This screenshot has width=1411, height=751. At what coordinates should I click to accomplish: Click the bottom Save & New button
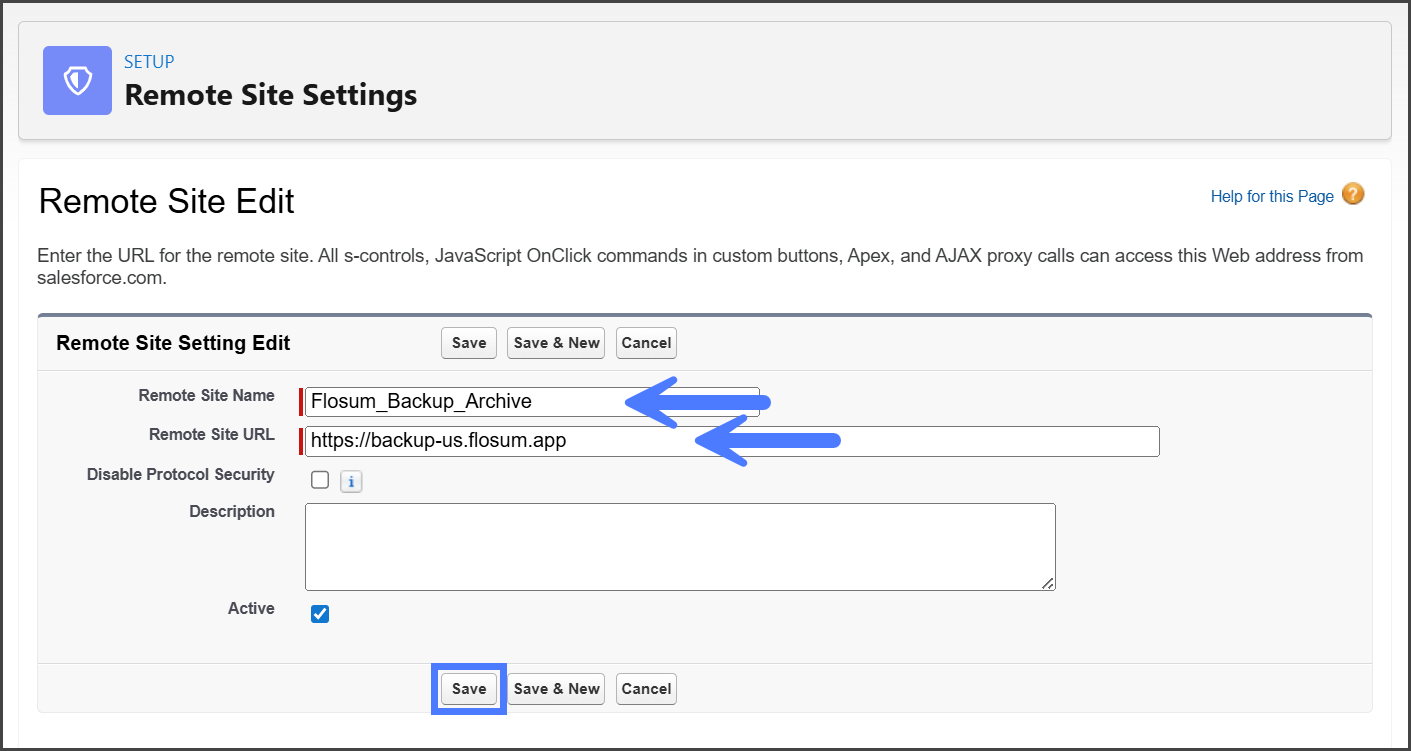point(556,689)
